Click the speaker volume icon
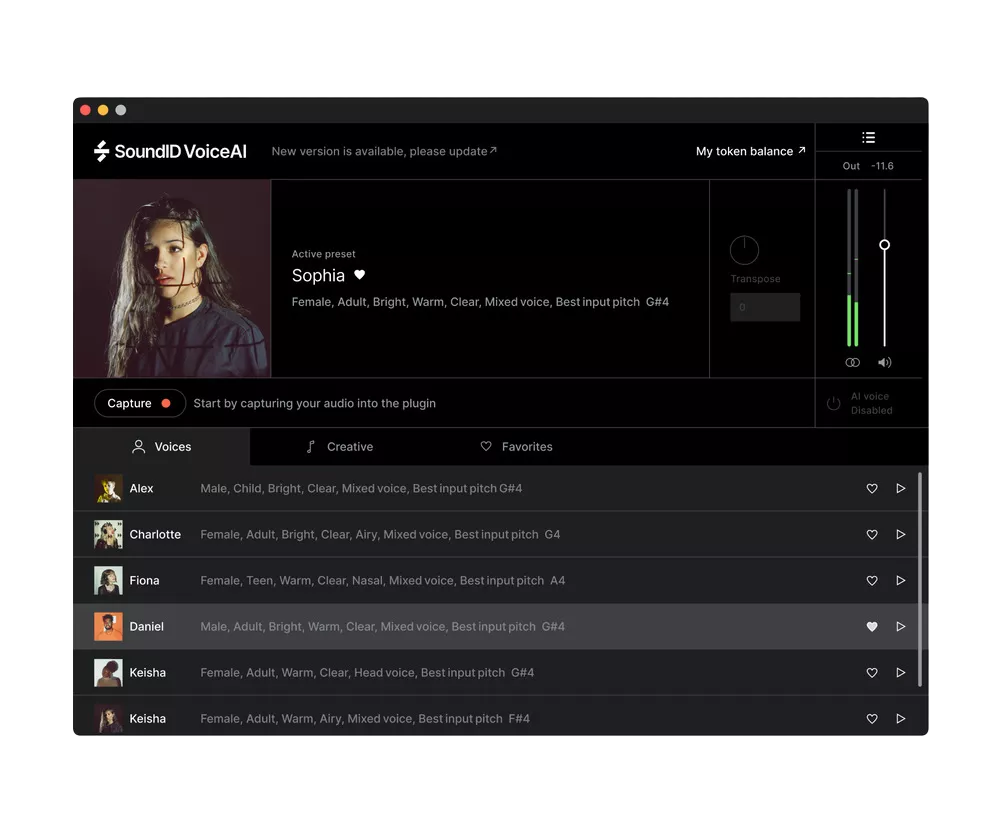This screenshot has height=833, width=1000. 884,362
